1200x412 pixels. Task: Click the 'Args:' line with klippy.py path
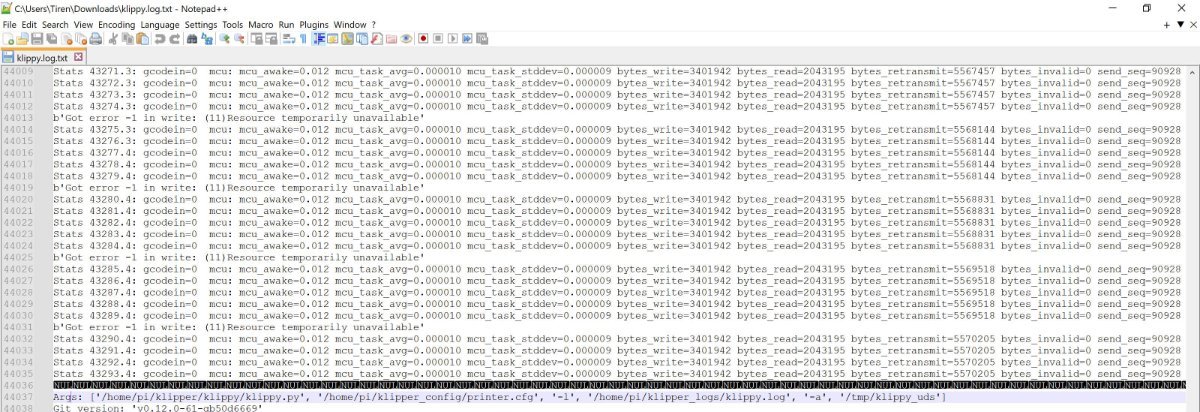pos(499,397)
